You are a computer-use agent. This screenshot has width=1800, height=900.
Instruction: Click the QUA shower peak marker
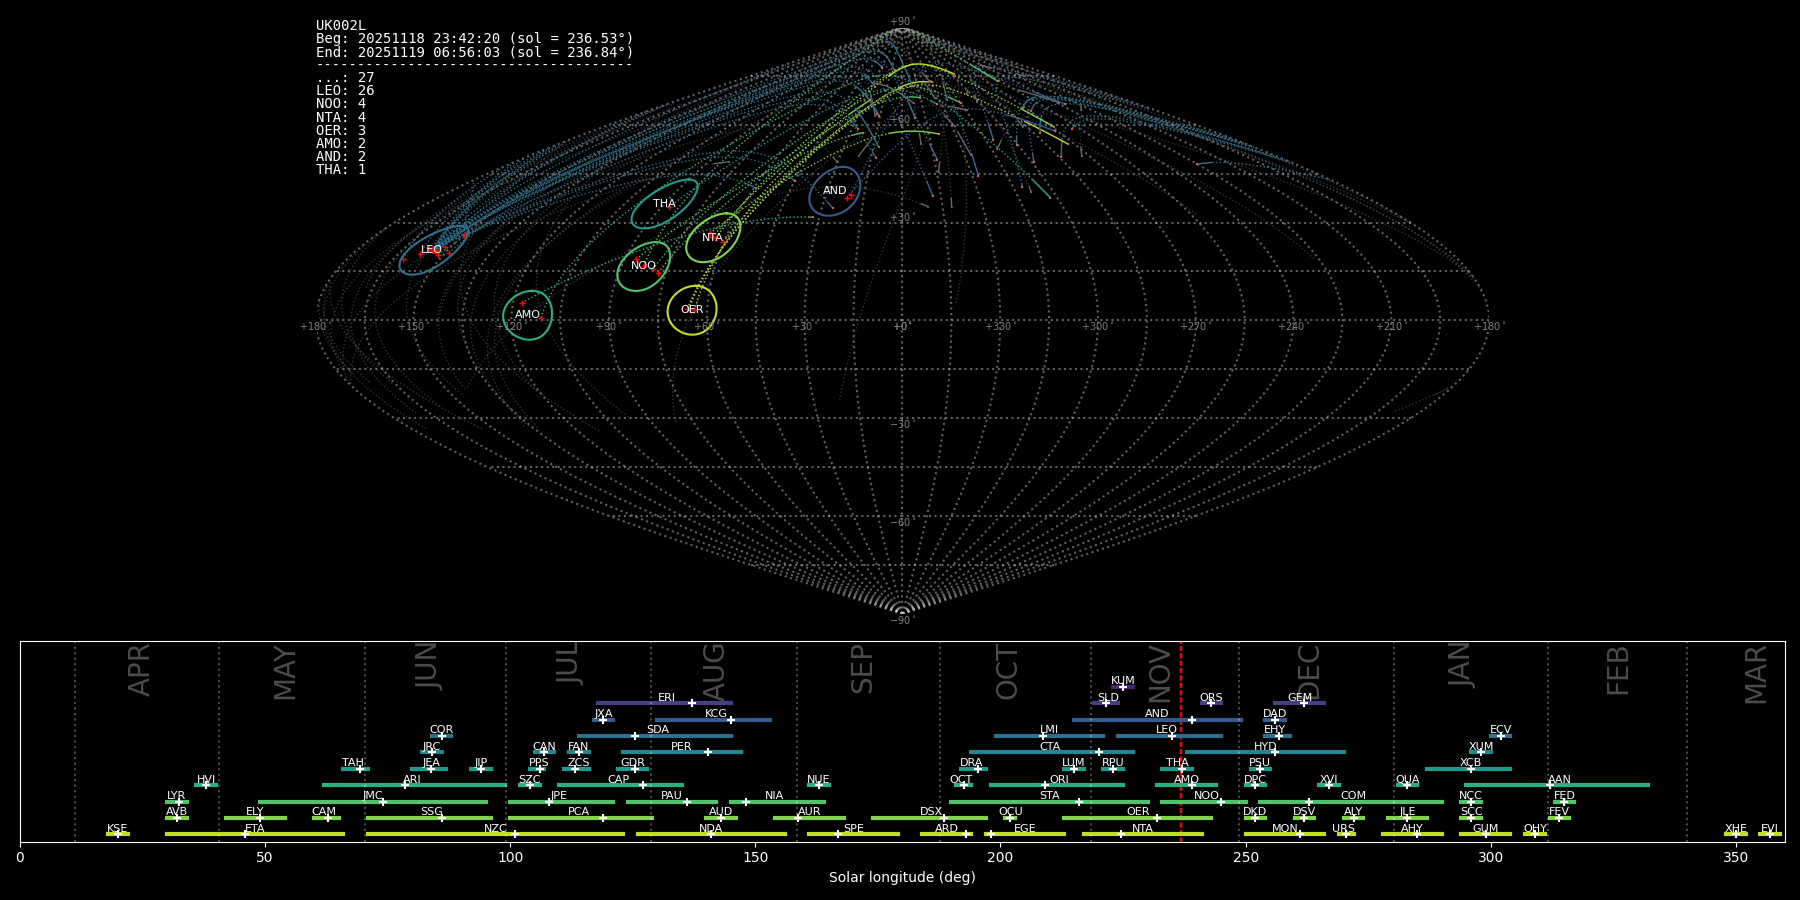[x=1407, y=785]
